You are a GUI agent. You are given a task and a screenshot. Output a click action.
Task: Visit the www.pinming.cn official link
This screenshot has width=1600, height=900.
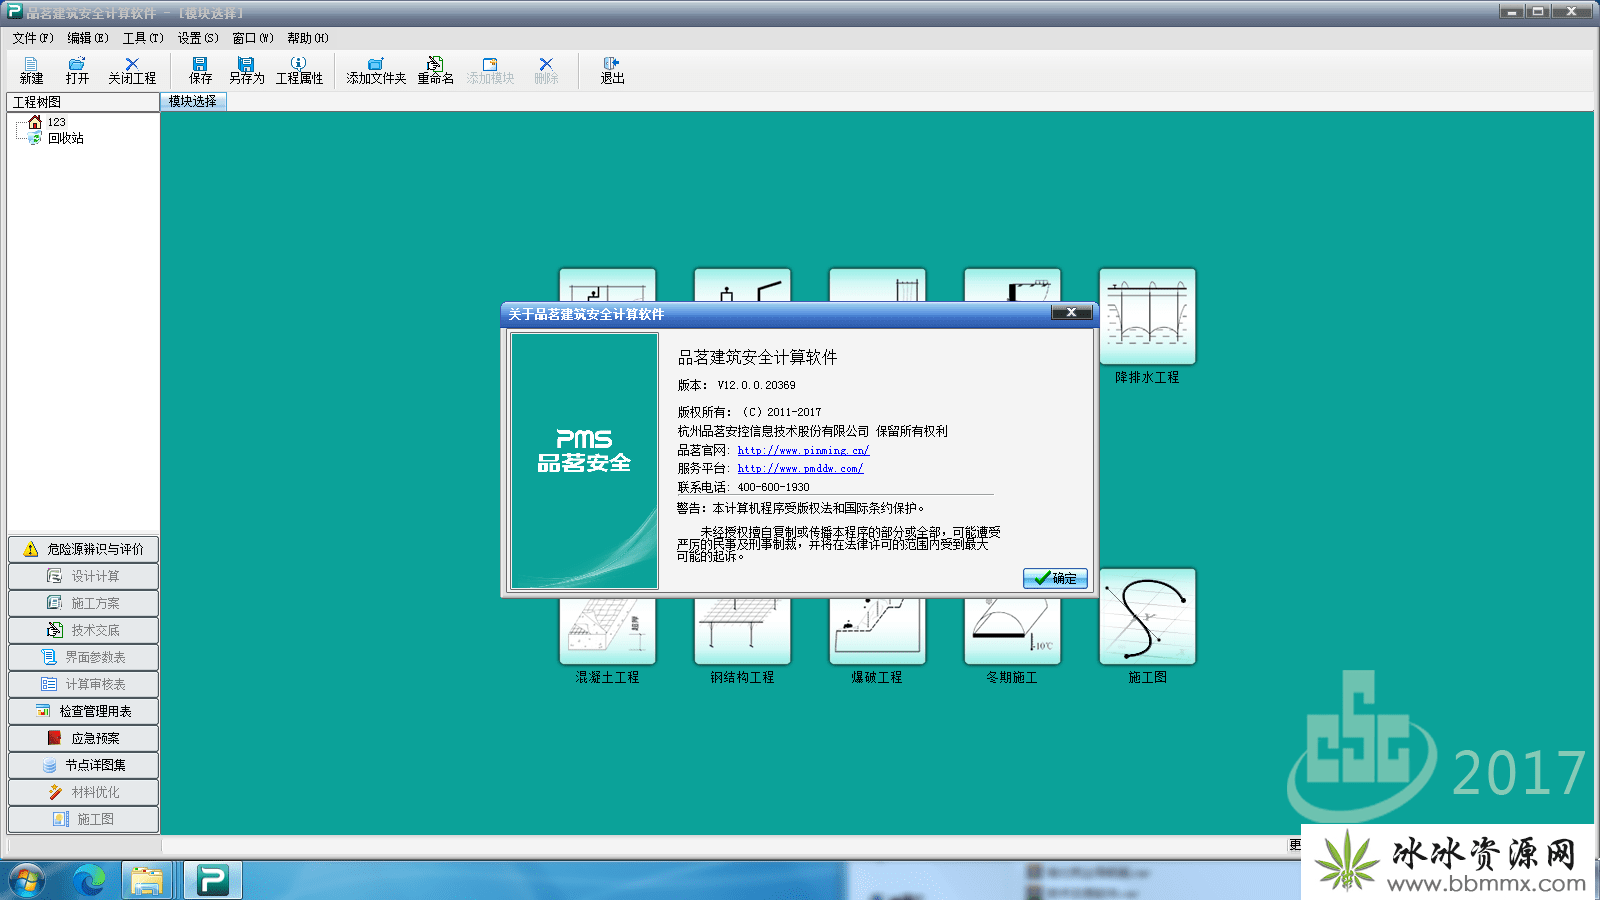click(x=803, y=450)
